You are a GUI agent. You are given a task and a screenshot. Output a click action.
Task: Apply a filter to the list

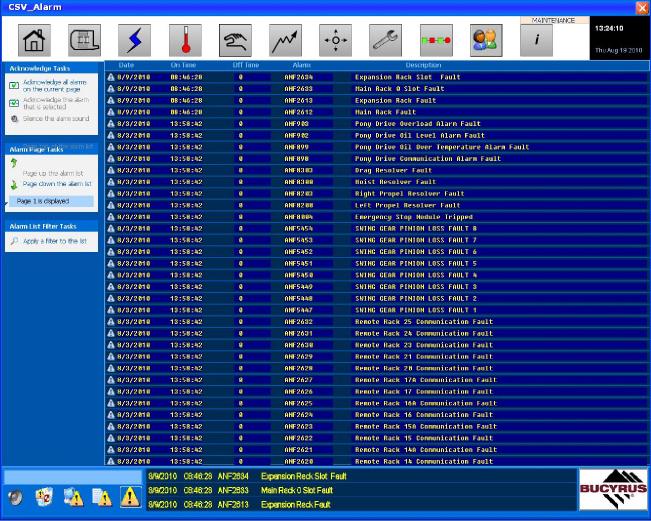55,241
